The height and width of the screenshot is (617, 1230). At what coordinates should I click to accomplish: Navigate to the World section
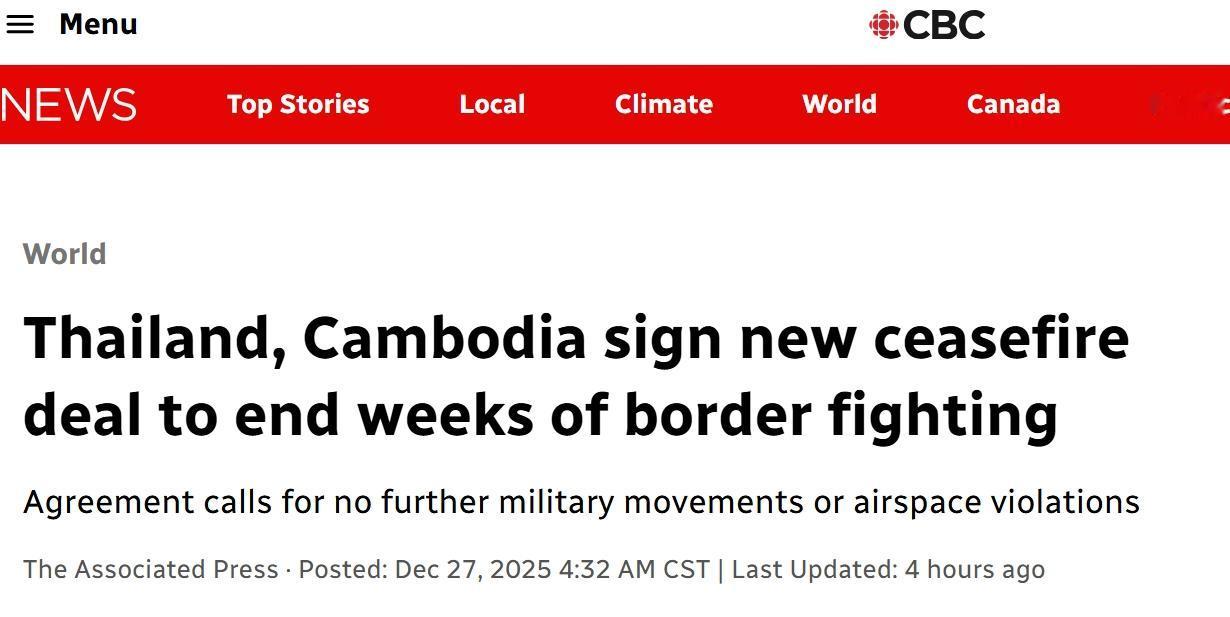(x=839, y=104)
